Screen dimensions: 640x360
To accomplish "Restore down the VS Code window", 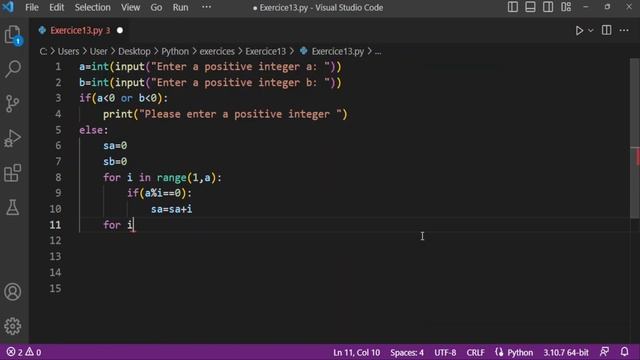I will pos(607,7).
